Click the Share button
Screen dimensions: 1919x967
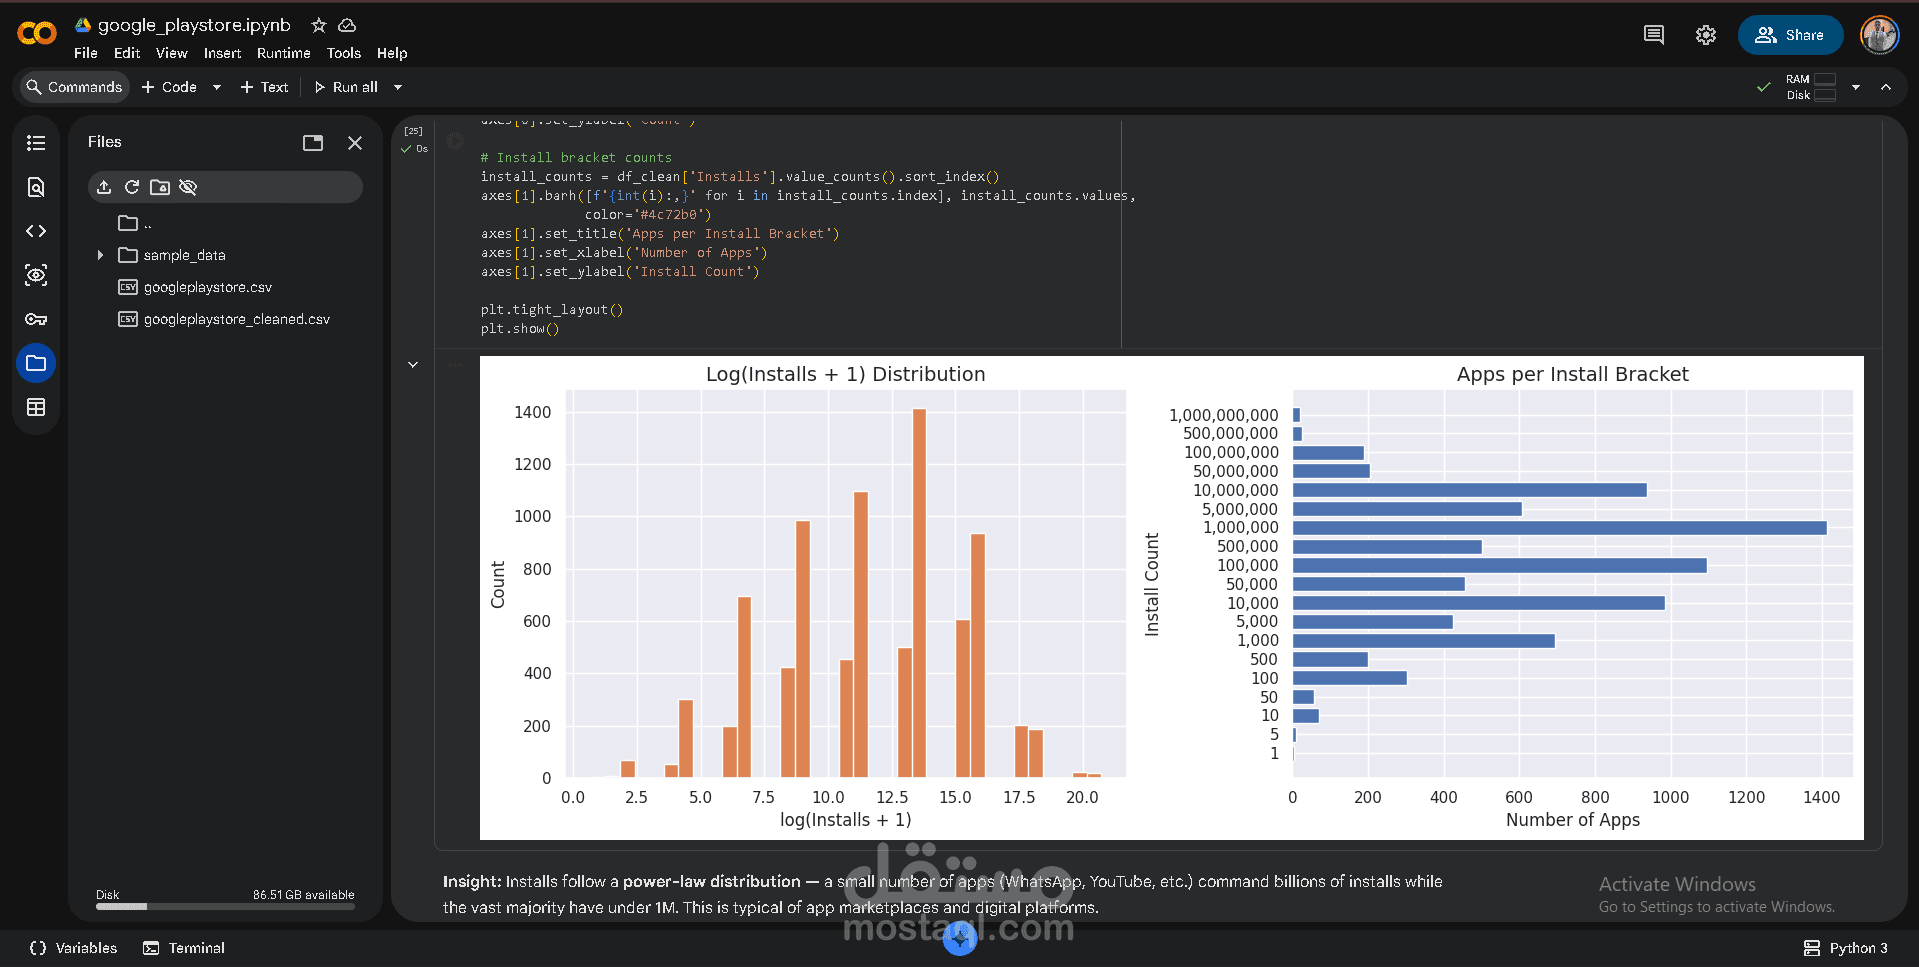[1790, 35]
